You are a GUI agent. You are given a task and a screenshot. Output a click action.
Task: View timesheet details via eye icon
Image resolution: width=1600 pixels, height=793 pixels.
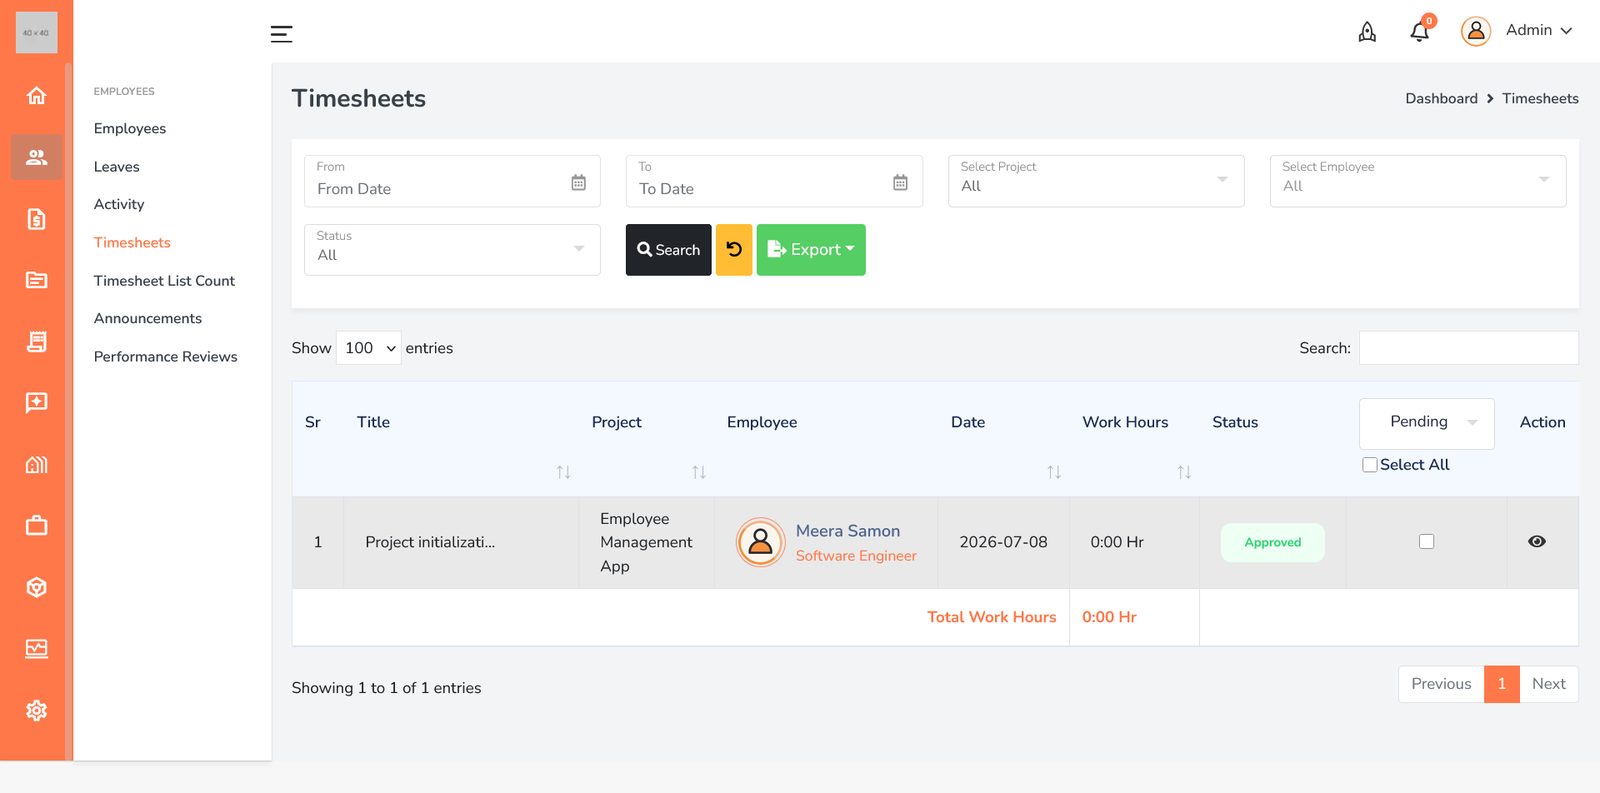click(1537, 541)
